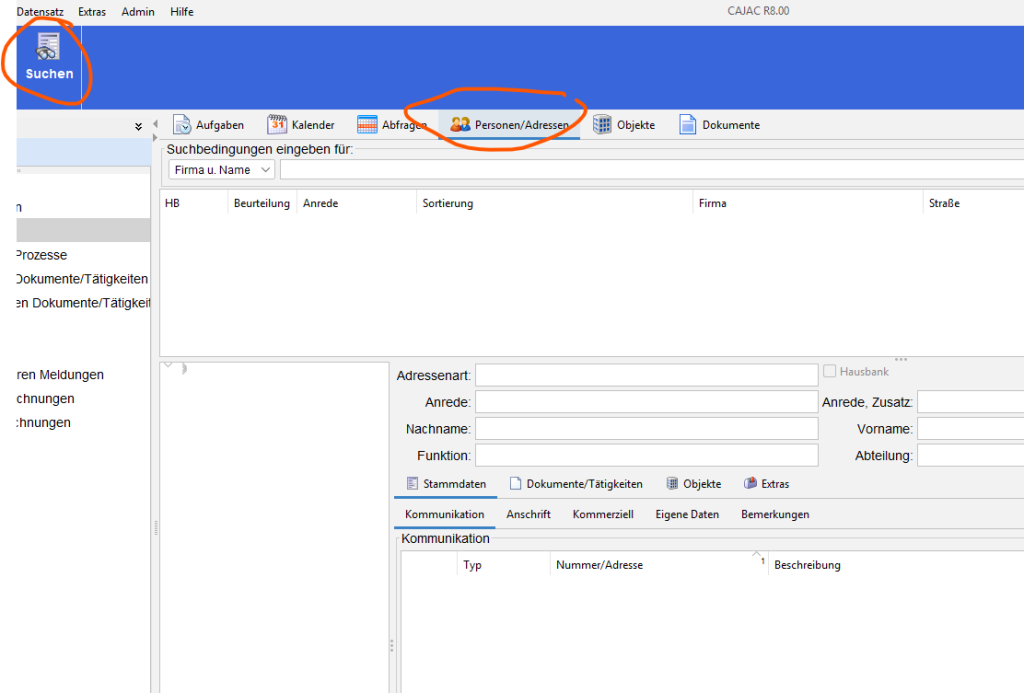
Task: Toggle the Hausbank checkbox
Action: [x=830, y=371]
